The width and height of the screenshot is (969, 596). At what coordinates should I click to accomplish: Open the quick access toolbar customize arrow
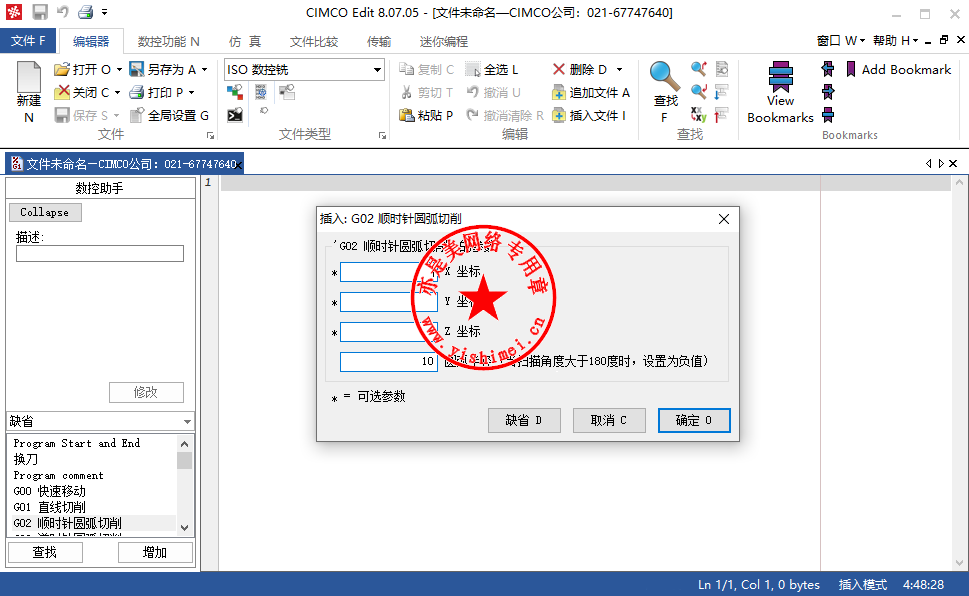[x=104, y=12]
